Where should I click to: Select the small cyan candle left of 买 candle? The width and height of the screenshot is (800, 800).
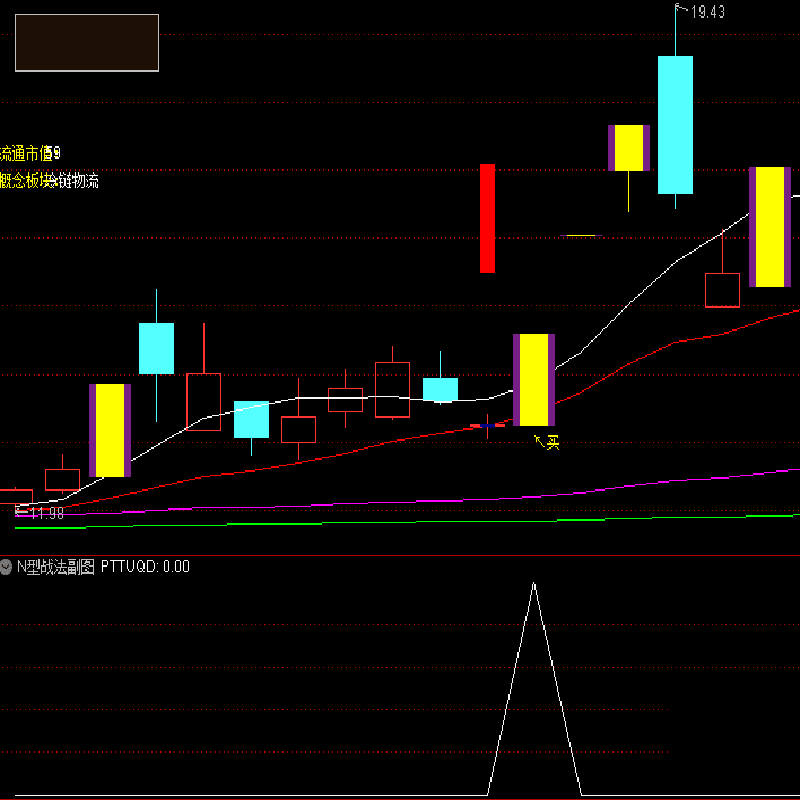[440, 389]
